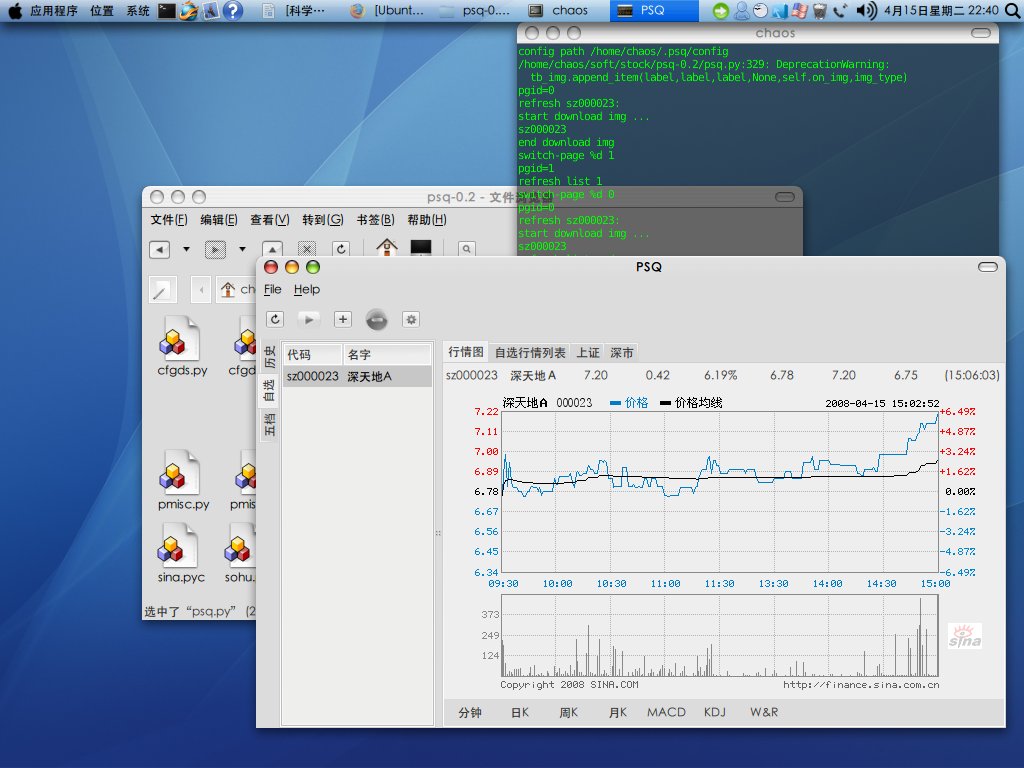This screenshot has width=1024, height=768.
Task: Show the 日K chart
Action: (x=520, y=712)
